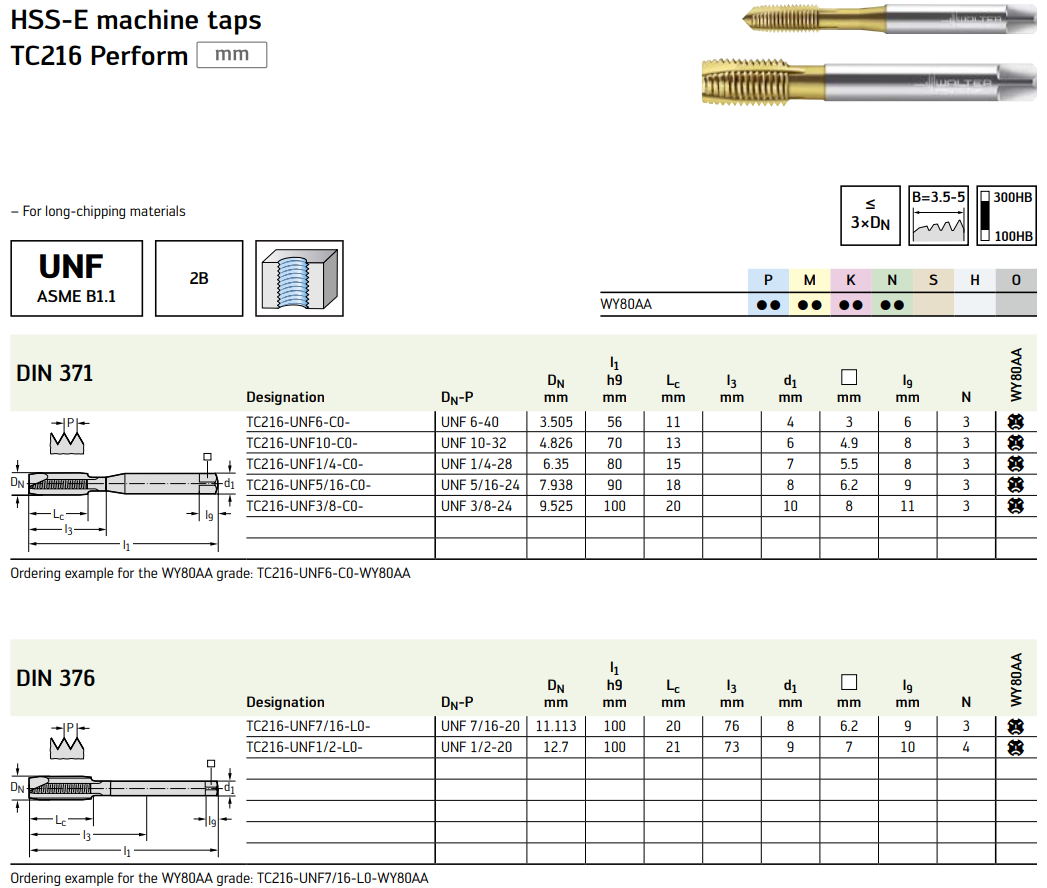This screenshot has height=888, width=1047.
Task: Click the O material group swatch
Action: click(x=1016, y=280)
